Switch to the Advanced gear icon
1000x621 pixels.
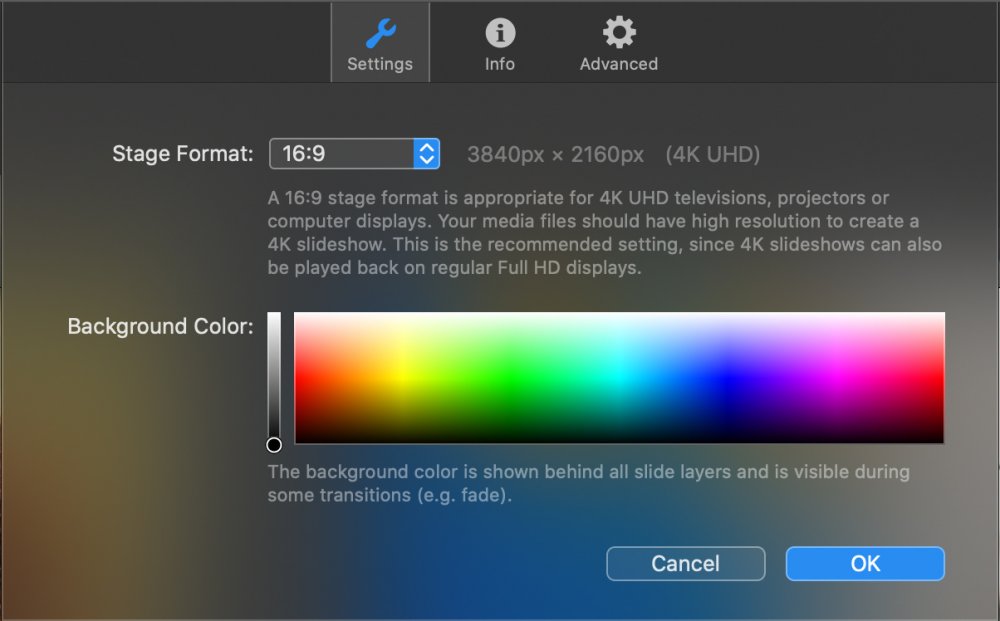[619, 32]
